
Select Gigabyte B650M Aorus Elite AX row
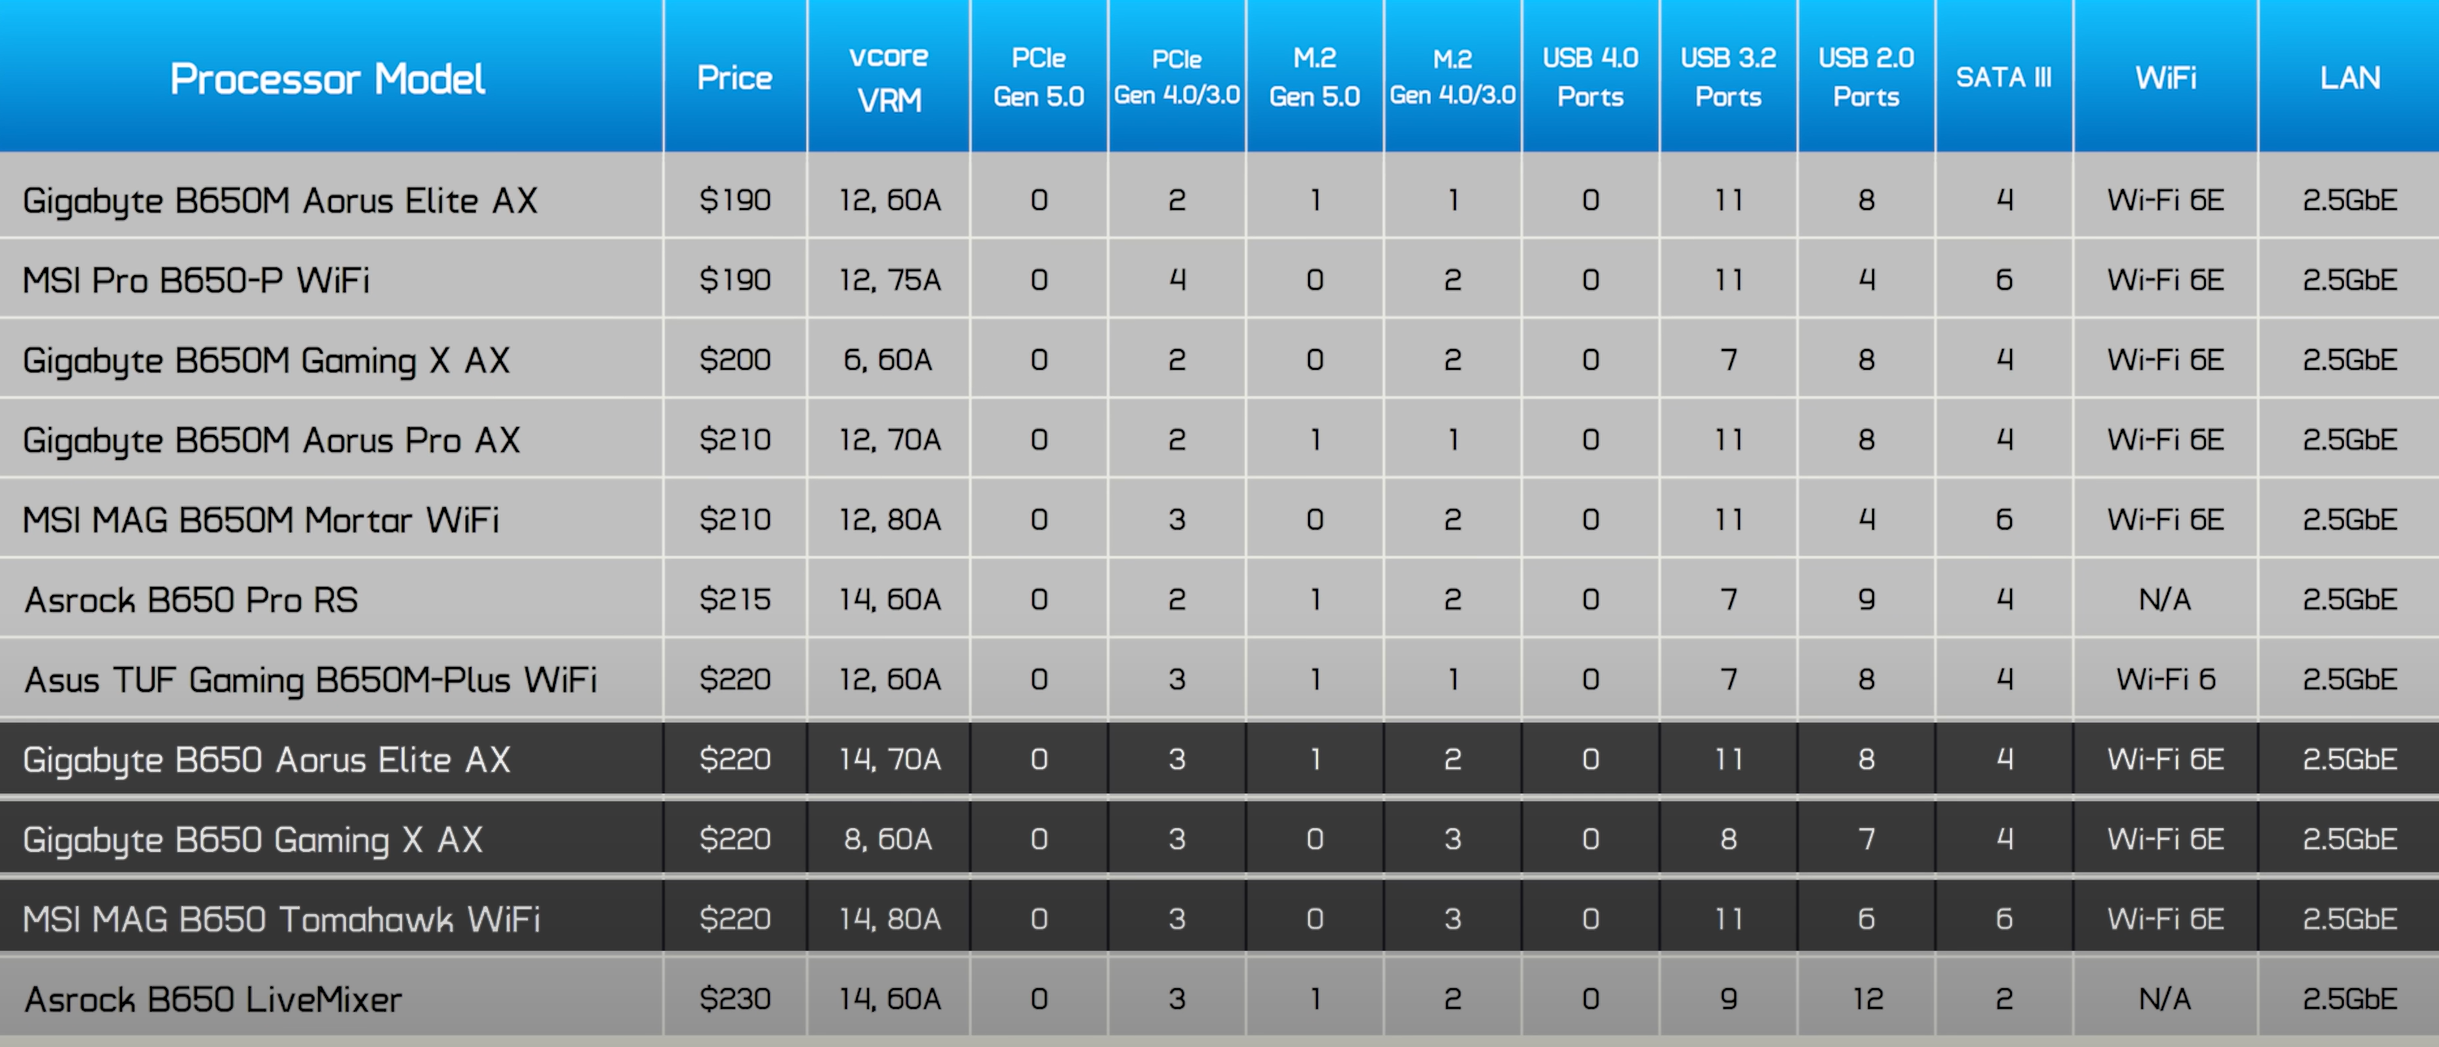[280, 200]
